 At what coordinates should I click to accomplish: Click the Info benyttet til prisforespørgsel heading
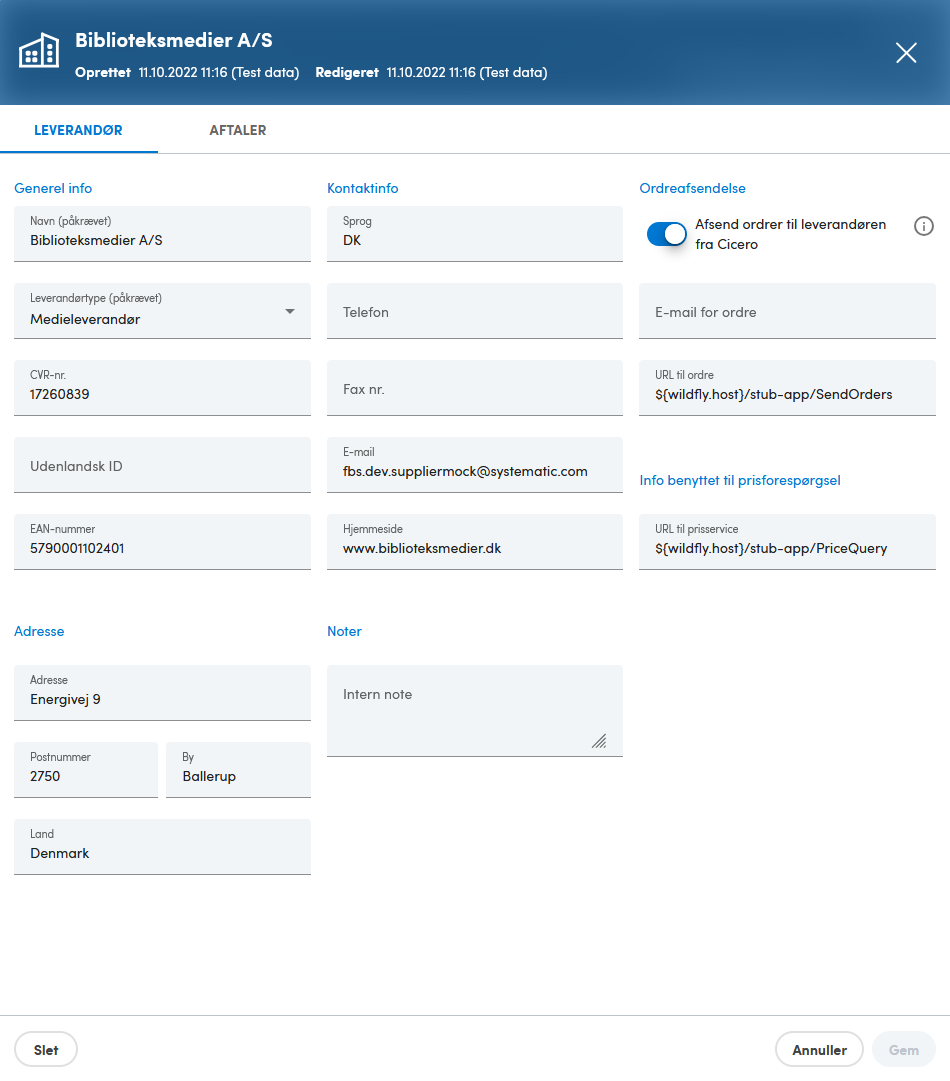pyautogui.click(x=740, y=481)
